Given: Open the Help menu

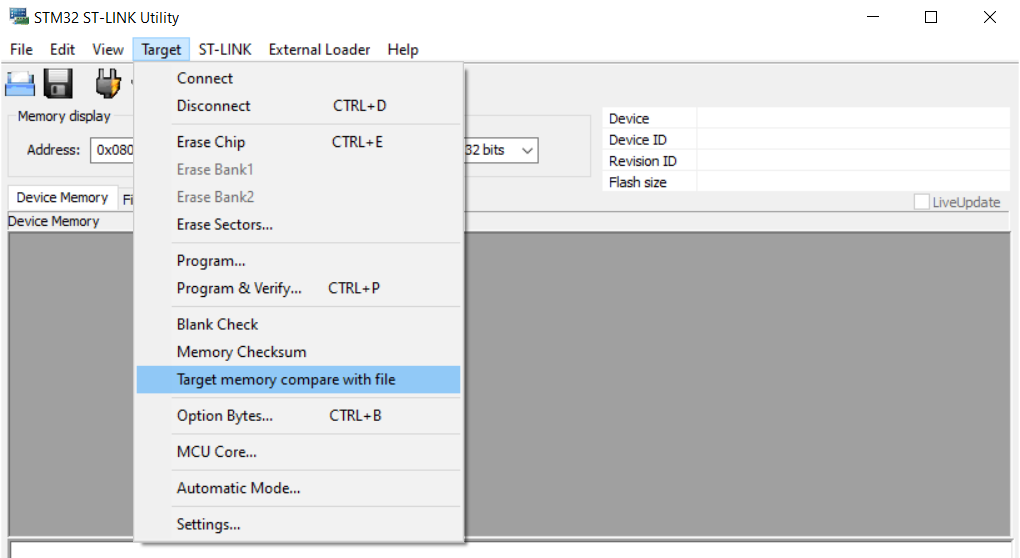Looking at the screenshot, I should 403,49.
